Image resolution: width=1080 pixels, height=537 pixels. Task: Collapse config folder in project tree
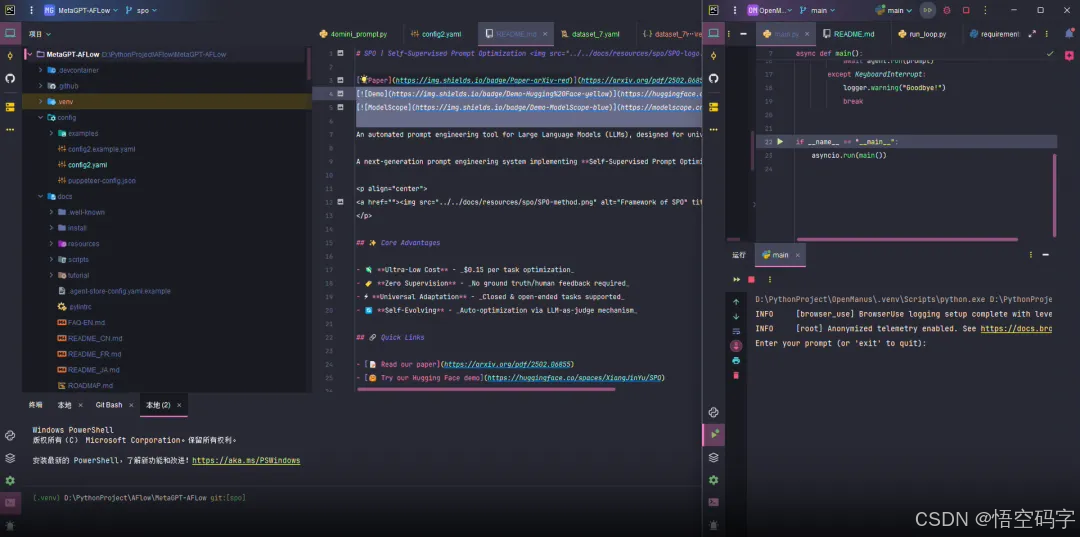click(41, 118)
